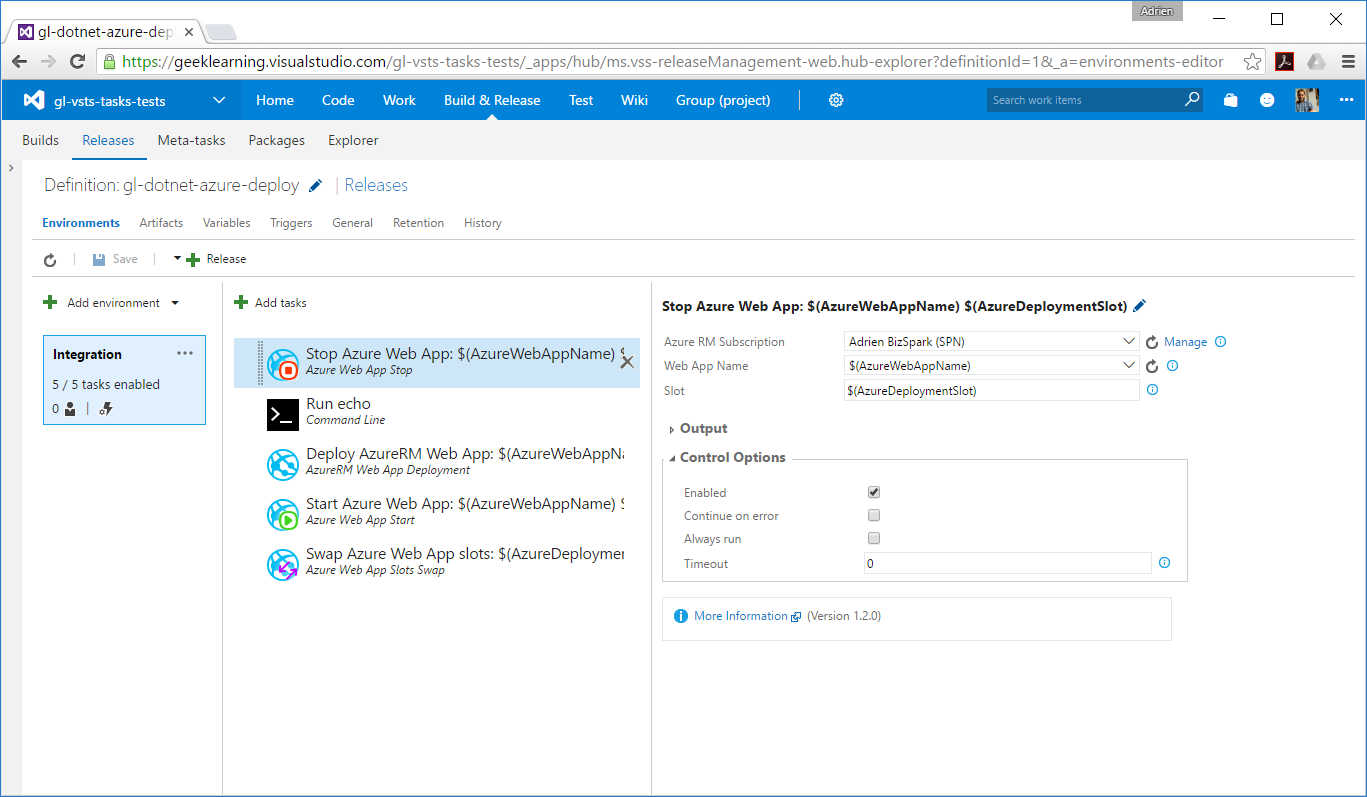
Task: Click the green plus Add environment icon
Action: [50, 302]
